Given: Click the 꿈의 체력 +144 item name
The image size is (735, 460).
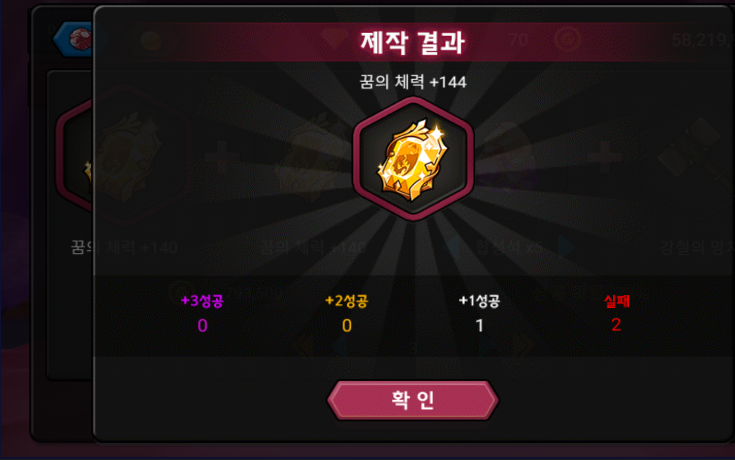Looking at the screenshot, I should (x=412, y=82).
